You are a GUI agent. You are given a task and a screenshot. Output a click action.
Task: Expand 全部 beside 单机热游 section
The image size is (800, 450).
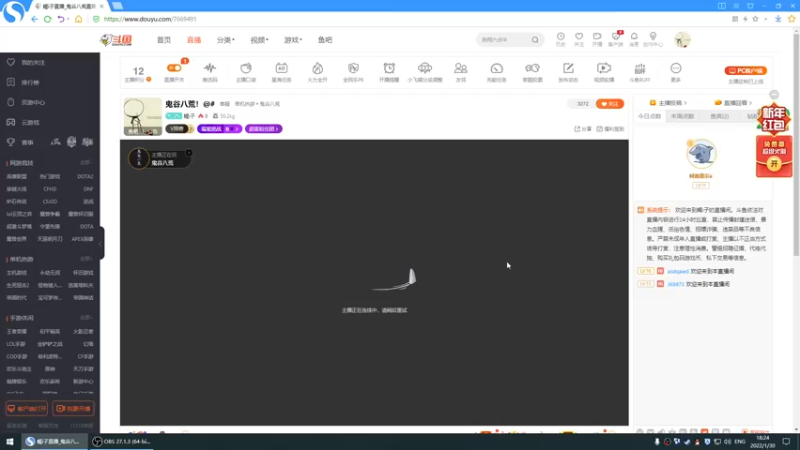click(86, 259)
